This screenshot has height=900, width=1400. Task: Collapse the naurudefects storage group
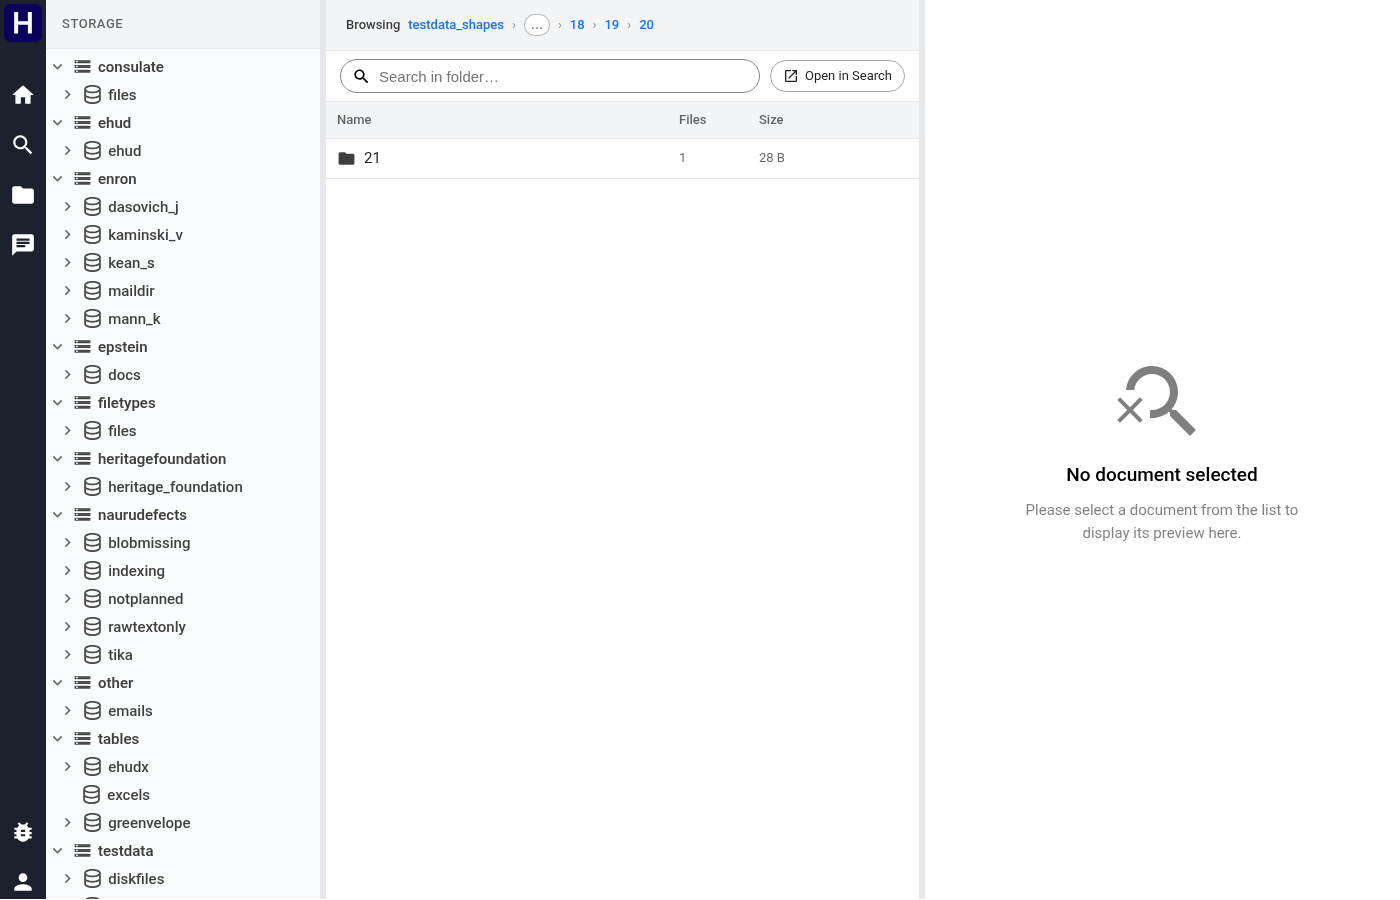[58, 515]
